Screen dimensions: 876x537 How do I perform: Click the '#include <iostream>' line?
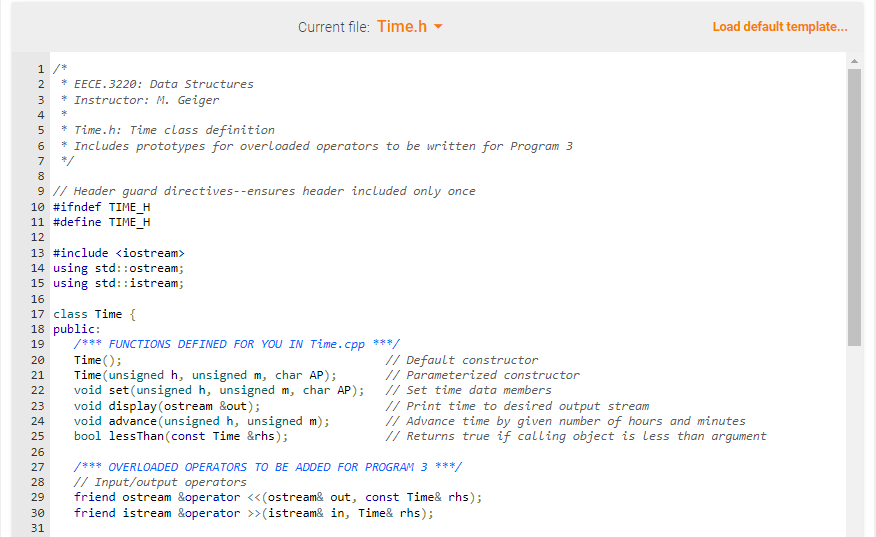118,253
